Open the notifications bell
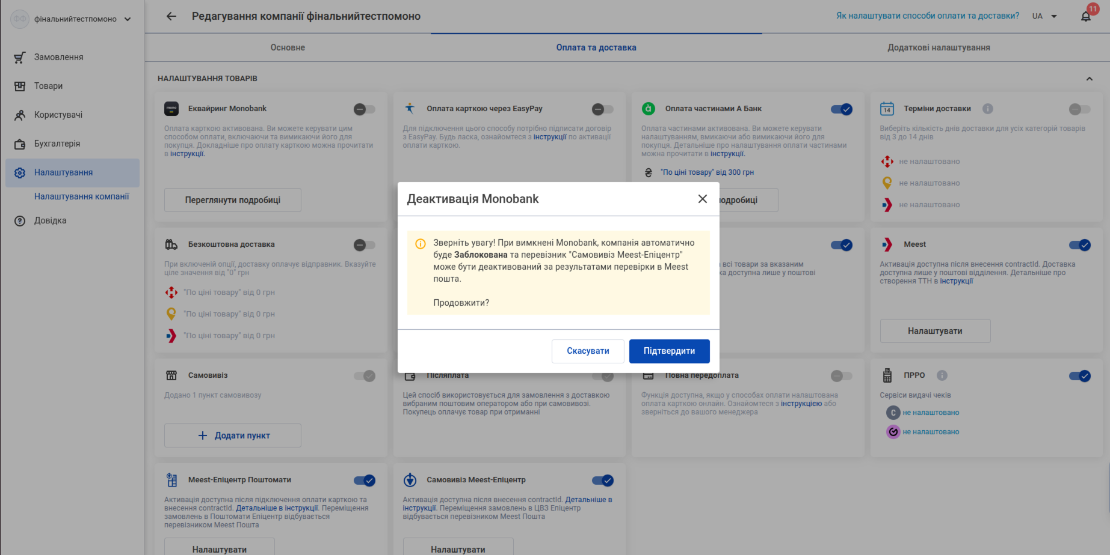This screenshot has height=555, width=1110. [1085, 16]
